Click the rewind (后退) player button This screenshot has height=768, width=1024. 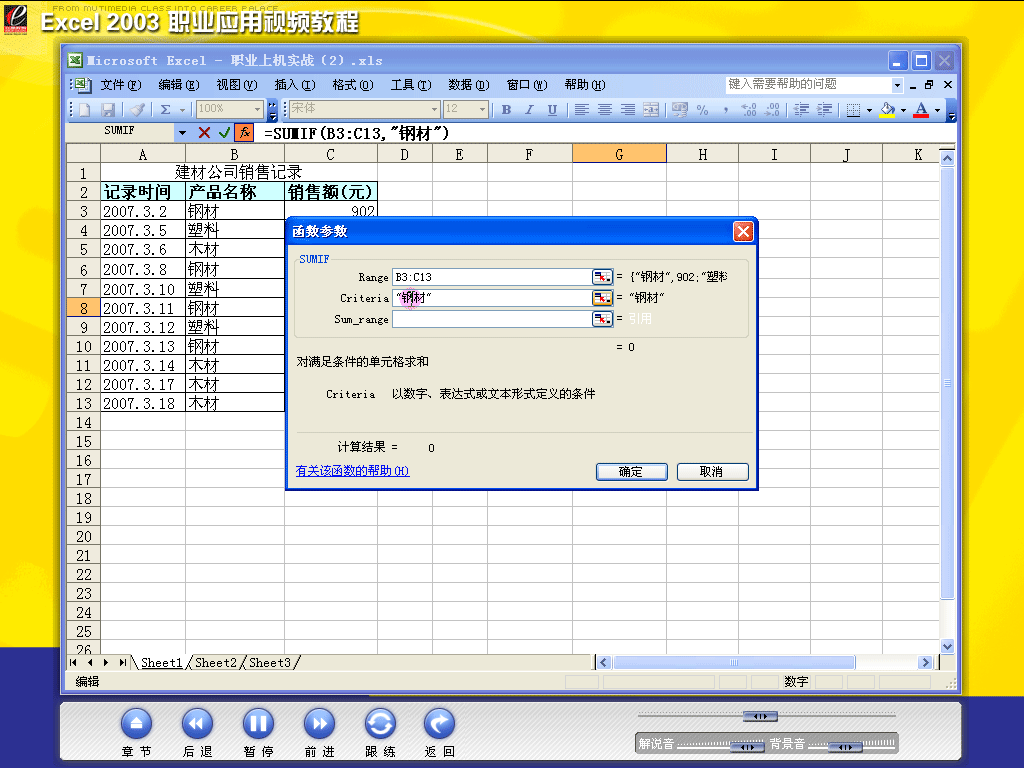click(x=197, y=724)
